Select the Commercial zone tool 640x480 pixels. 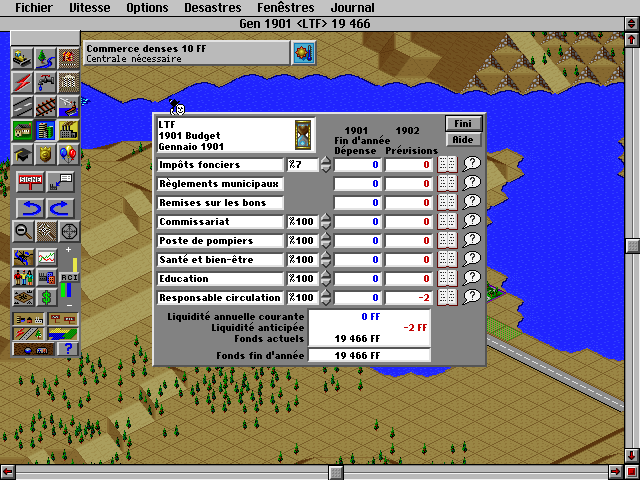[x=45, y=130]
